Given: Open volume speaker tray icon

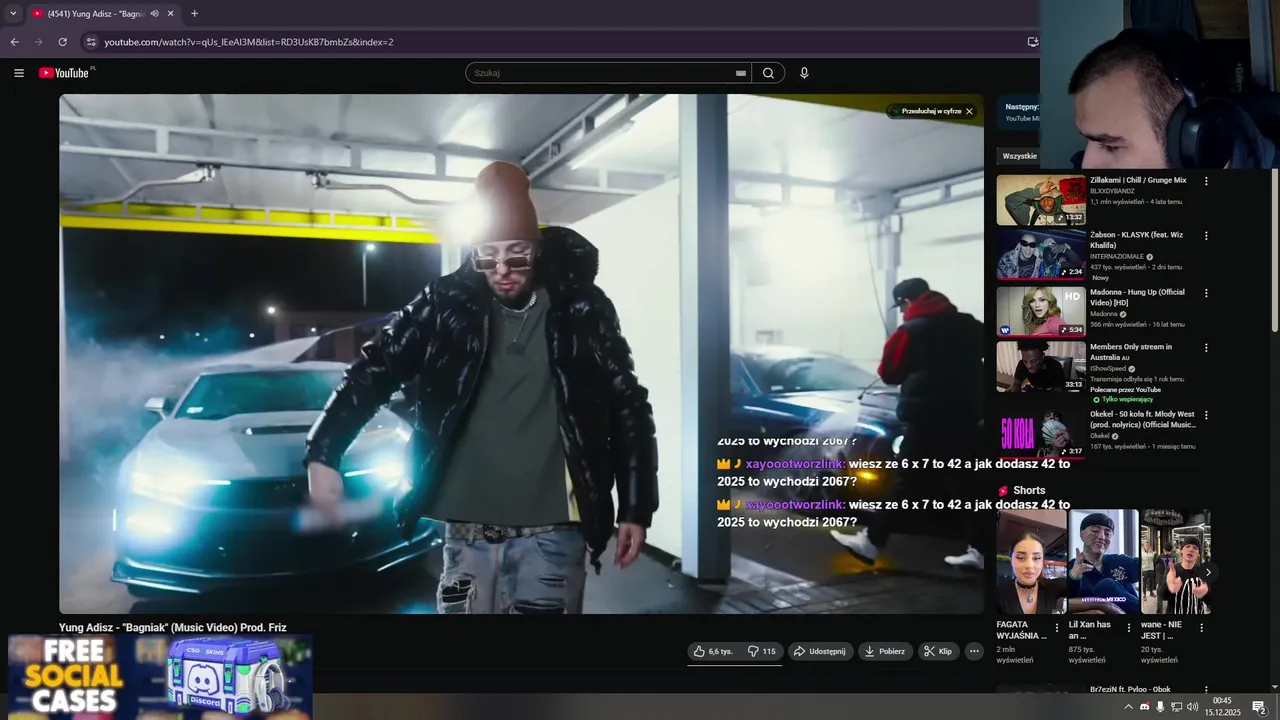Looking at the screenshot, I should click(x=1192, y=707).
